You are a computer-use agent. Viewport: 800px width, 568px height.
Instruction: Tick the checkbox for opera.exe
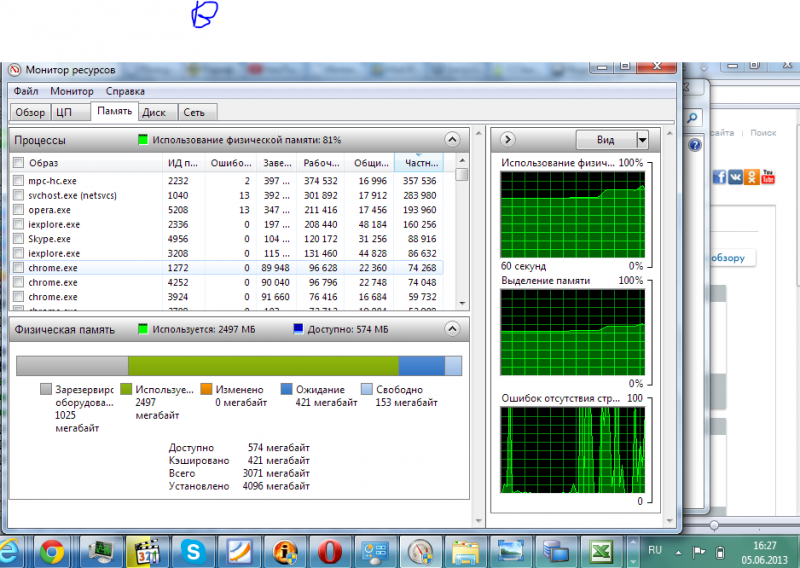tap(18, 209)
